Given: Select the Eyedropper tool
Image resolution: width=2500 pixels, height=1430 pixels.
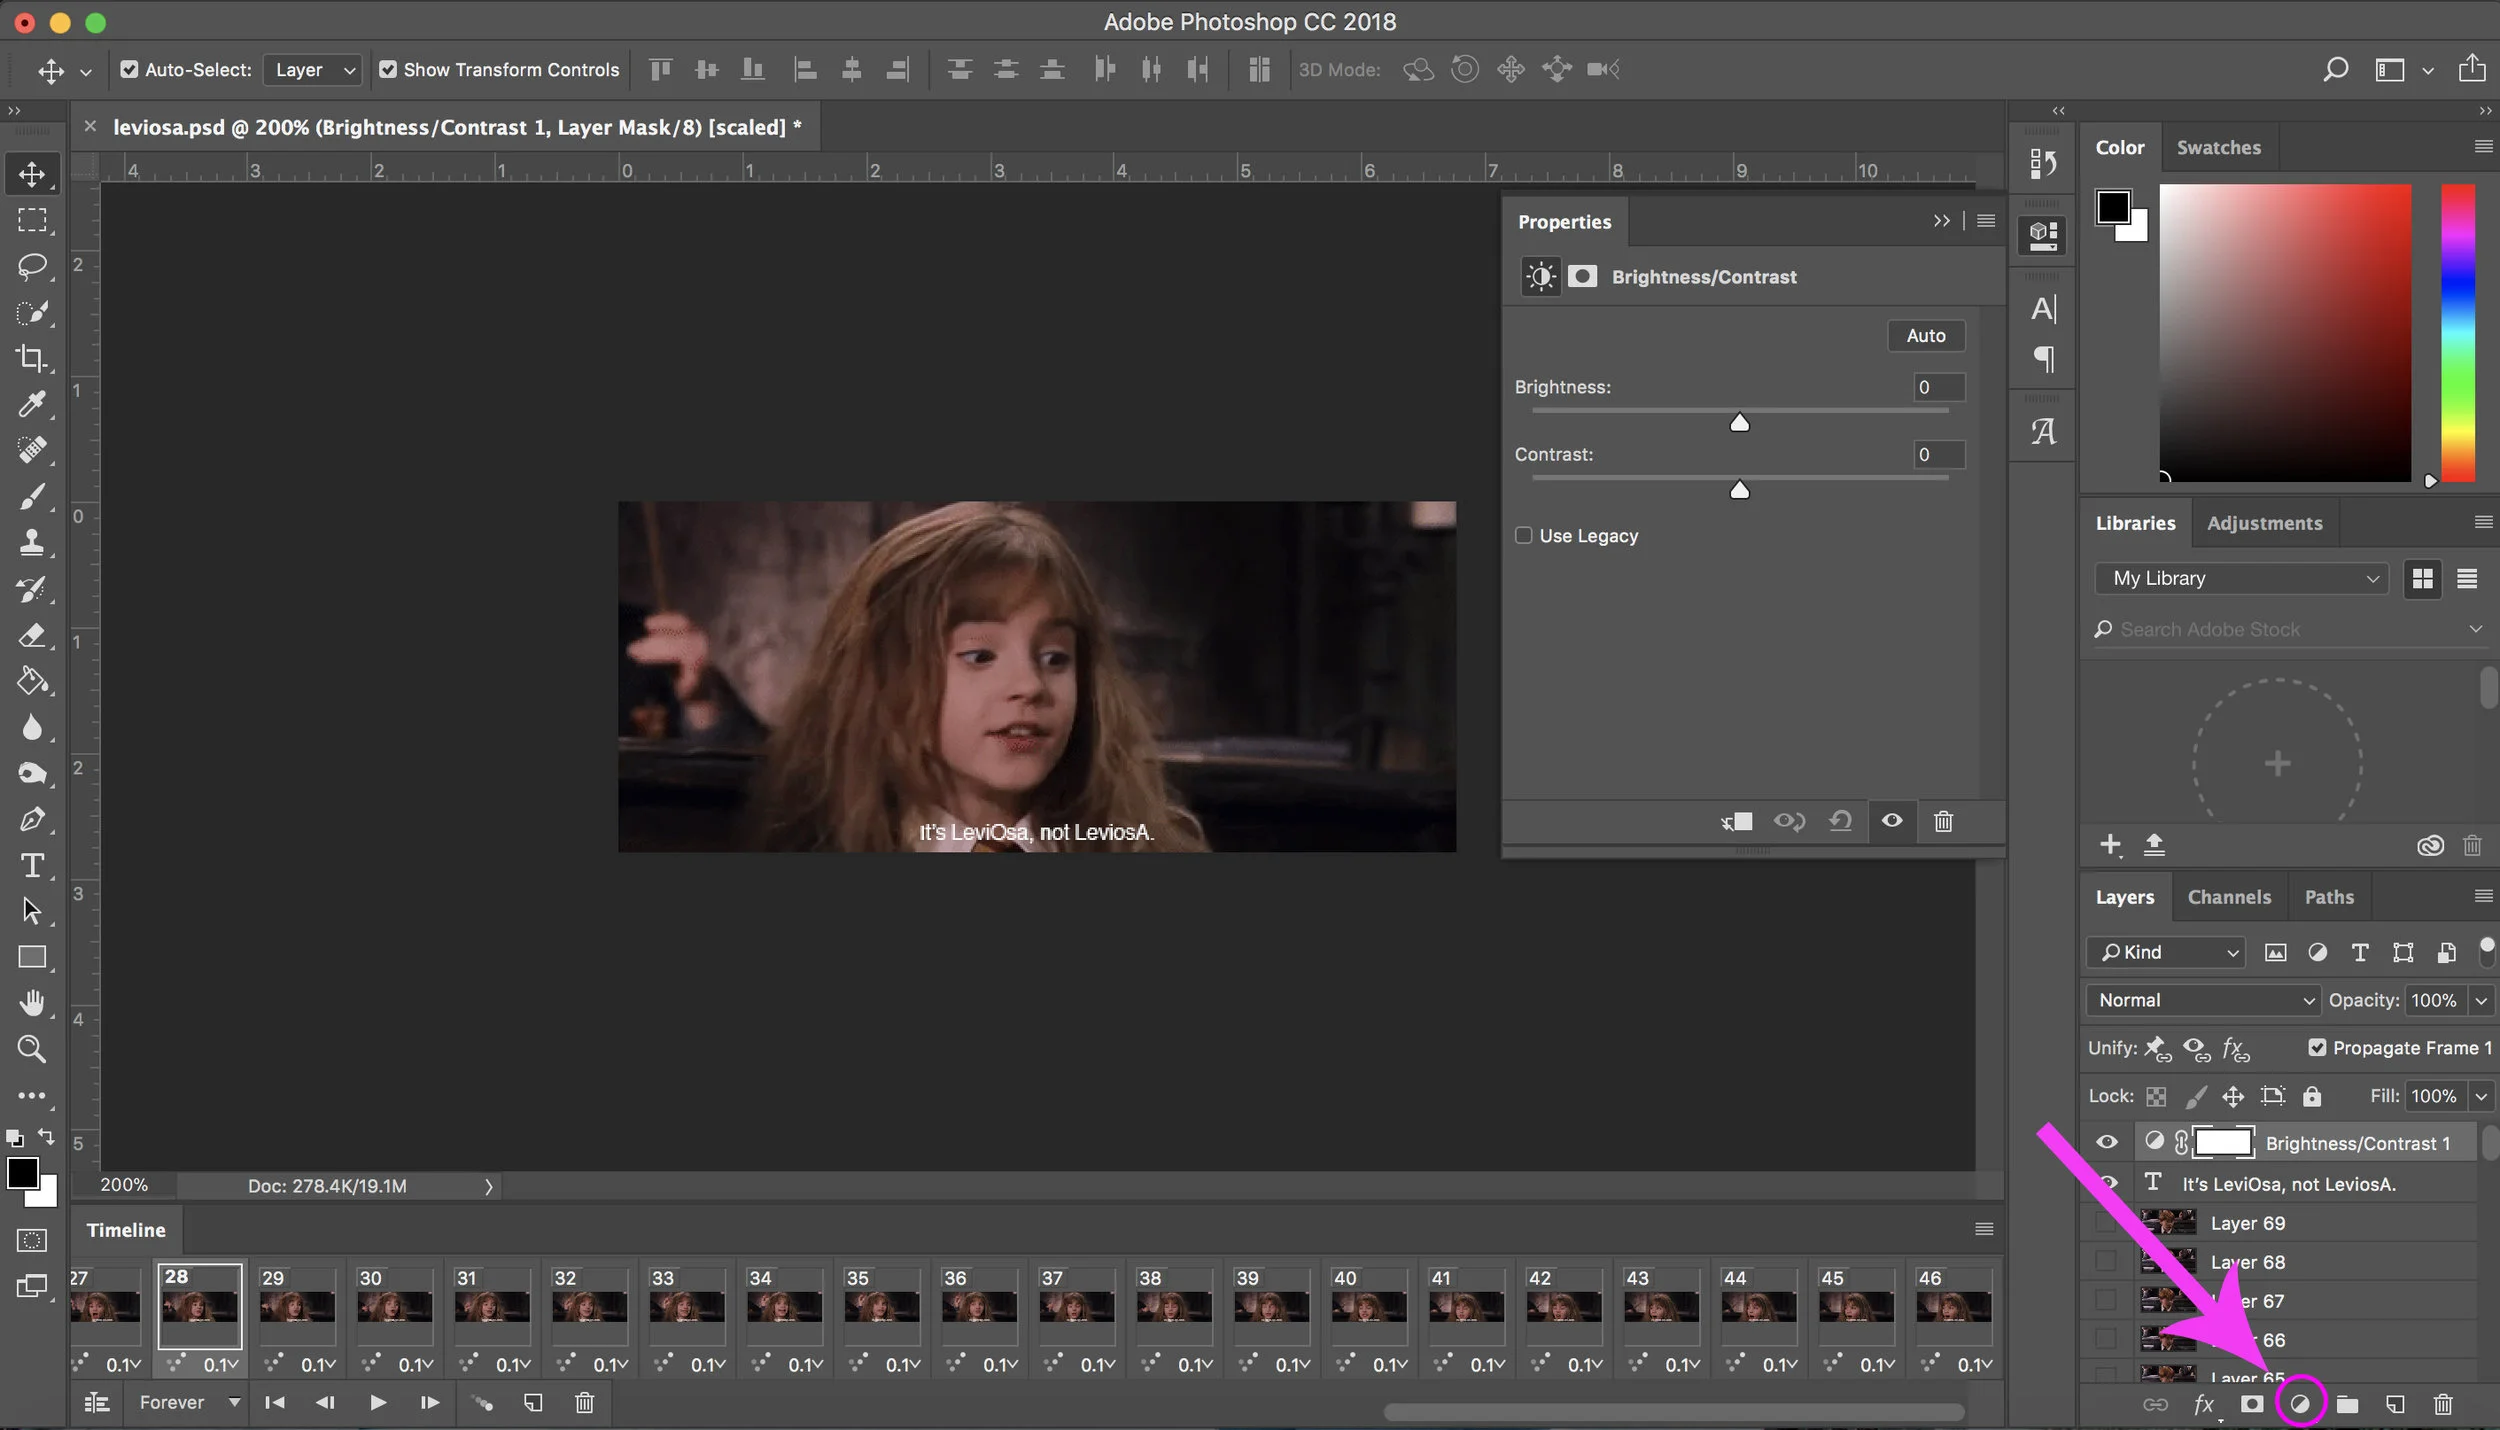Looking at the screenshot, I should [x=32, y=404].
